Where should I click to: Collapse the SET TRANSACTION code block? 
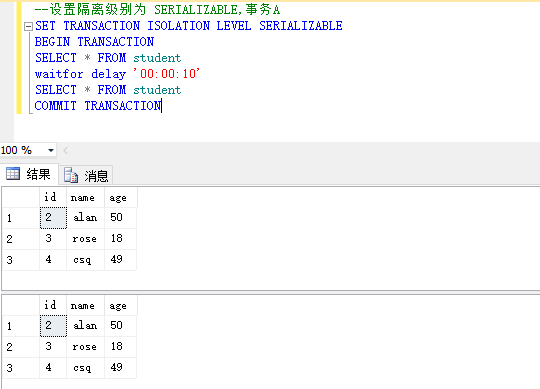coord(29,27)
